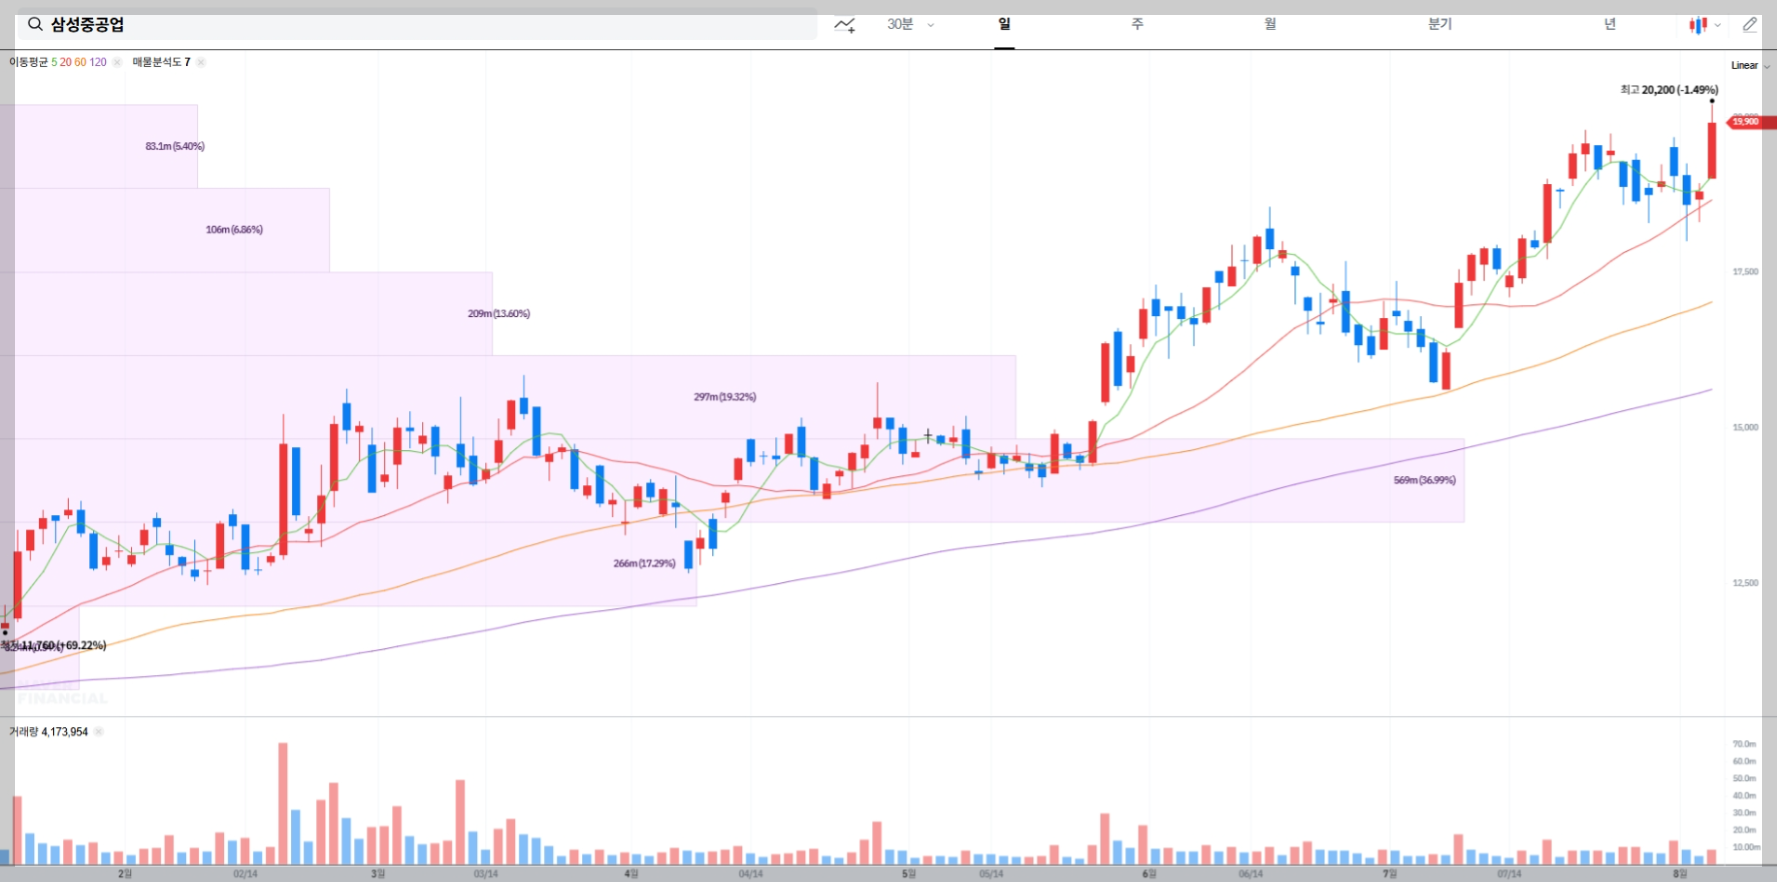This screenshot has height=882, width=1777.
Task: Click the 3월 month axis label
Action: point(378,874)
